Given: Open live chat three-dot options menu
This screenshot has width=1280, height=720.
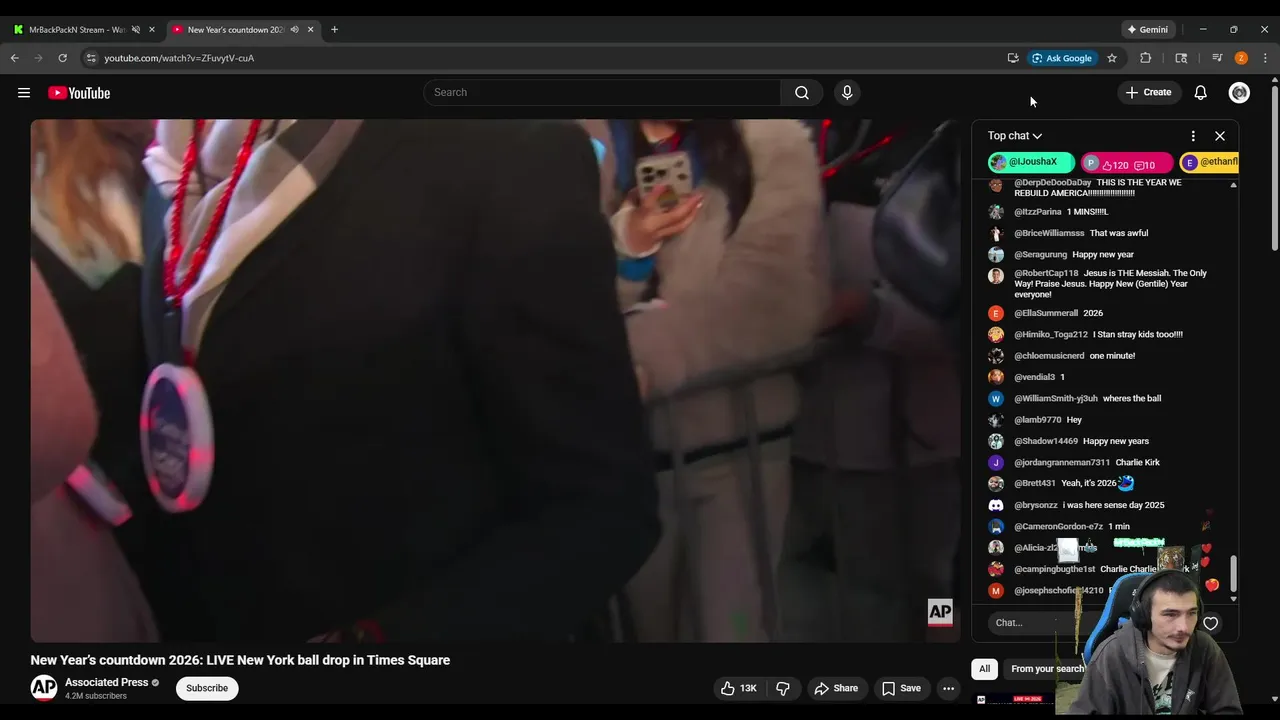Looking at the screenshot, I should (x=1192, y=136).
